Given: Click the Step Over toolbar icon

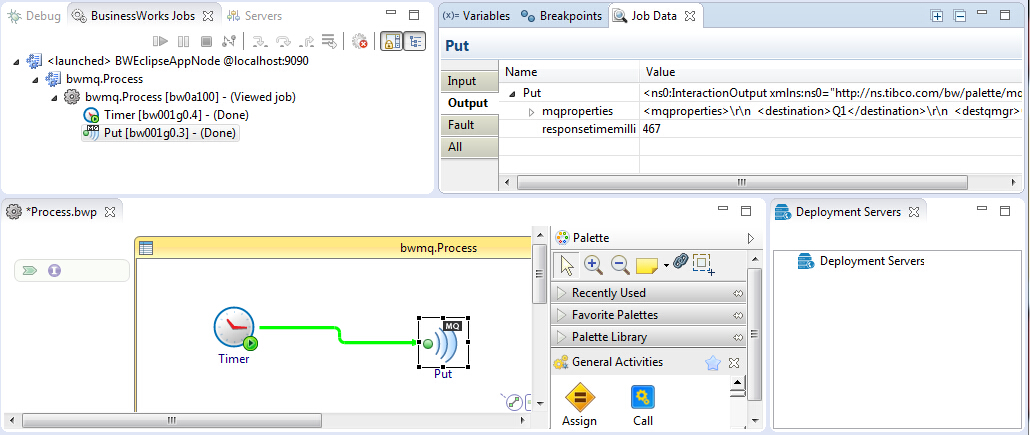Looking at the screenshot, I should click(283, 41).
